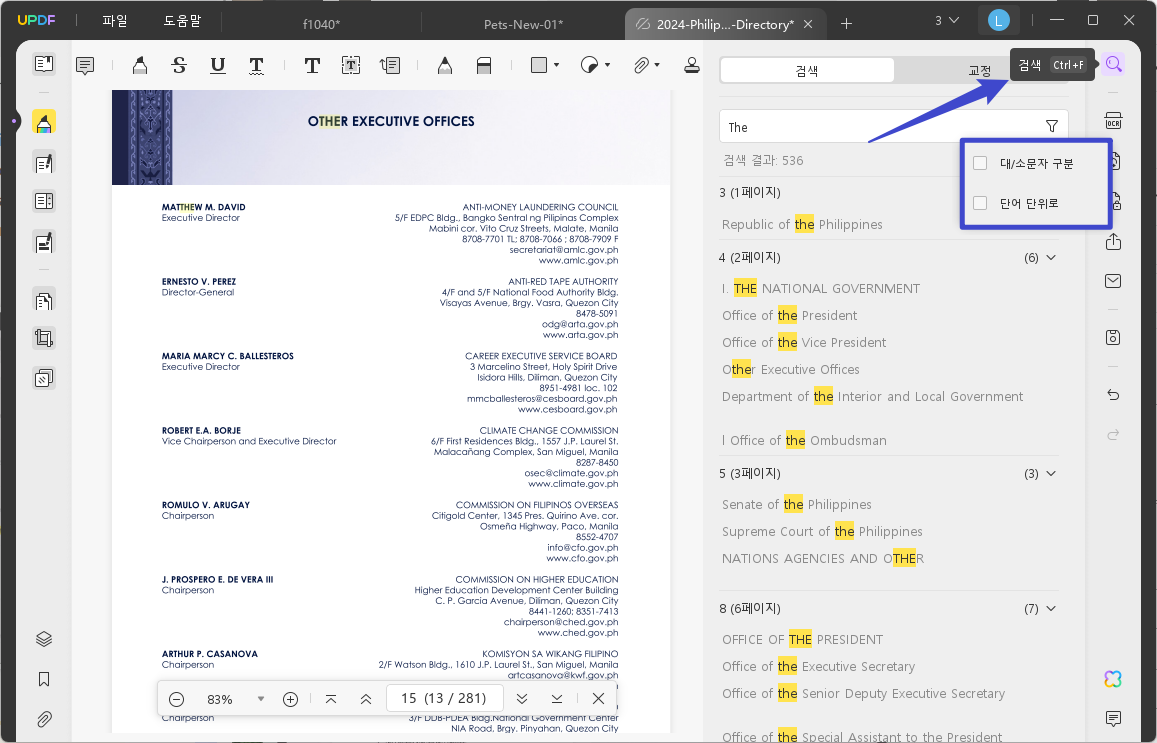Select the underline text tool
The image size is (1157, 743).
coord(218,66)
